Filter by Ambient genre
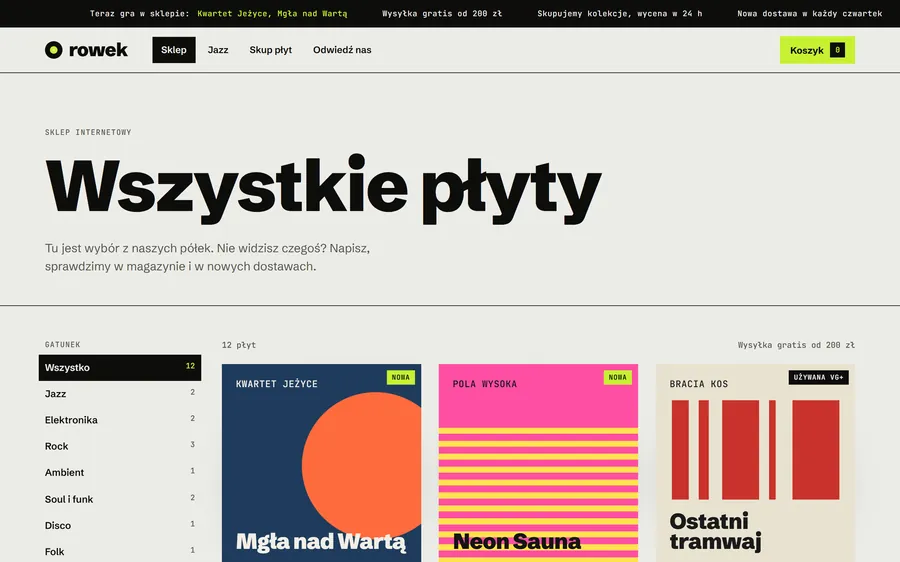The height and width of the screenshot is (562, 900). click(120, 472)
